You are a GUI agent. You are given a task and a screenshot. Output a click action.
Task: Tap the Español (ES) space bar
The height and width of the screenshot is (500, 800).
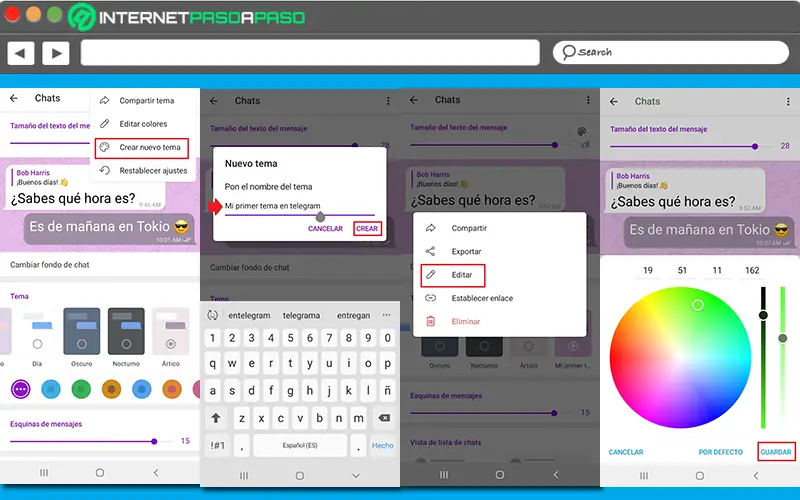coord(300,445)
